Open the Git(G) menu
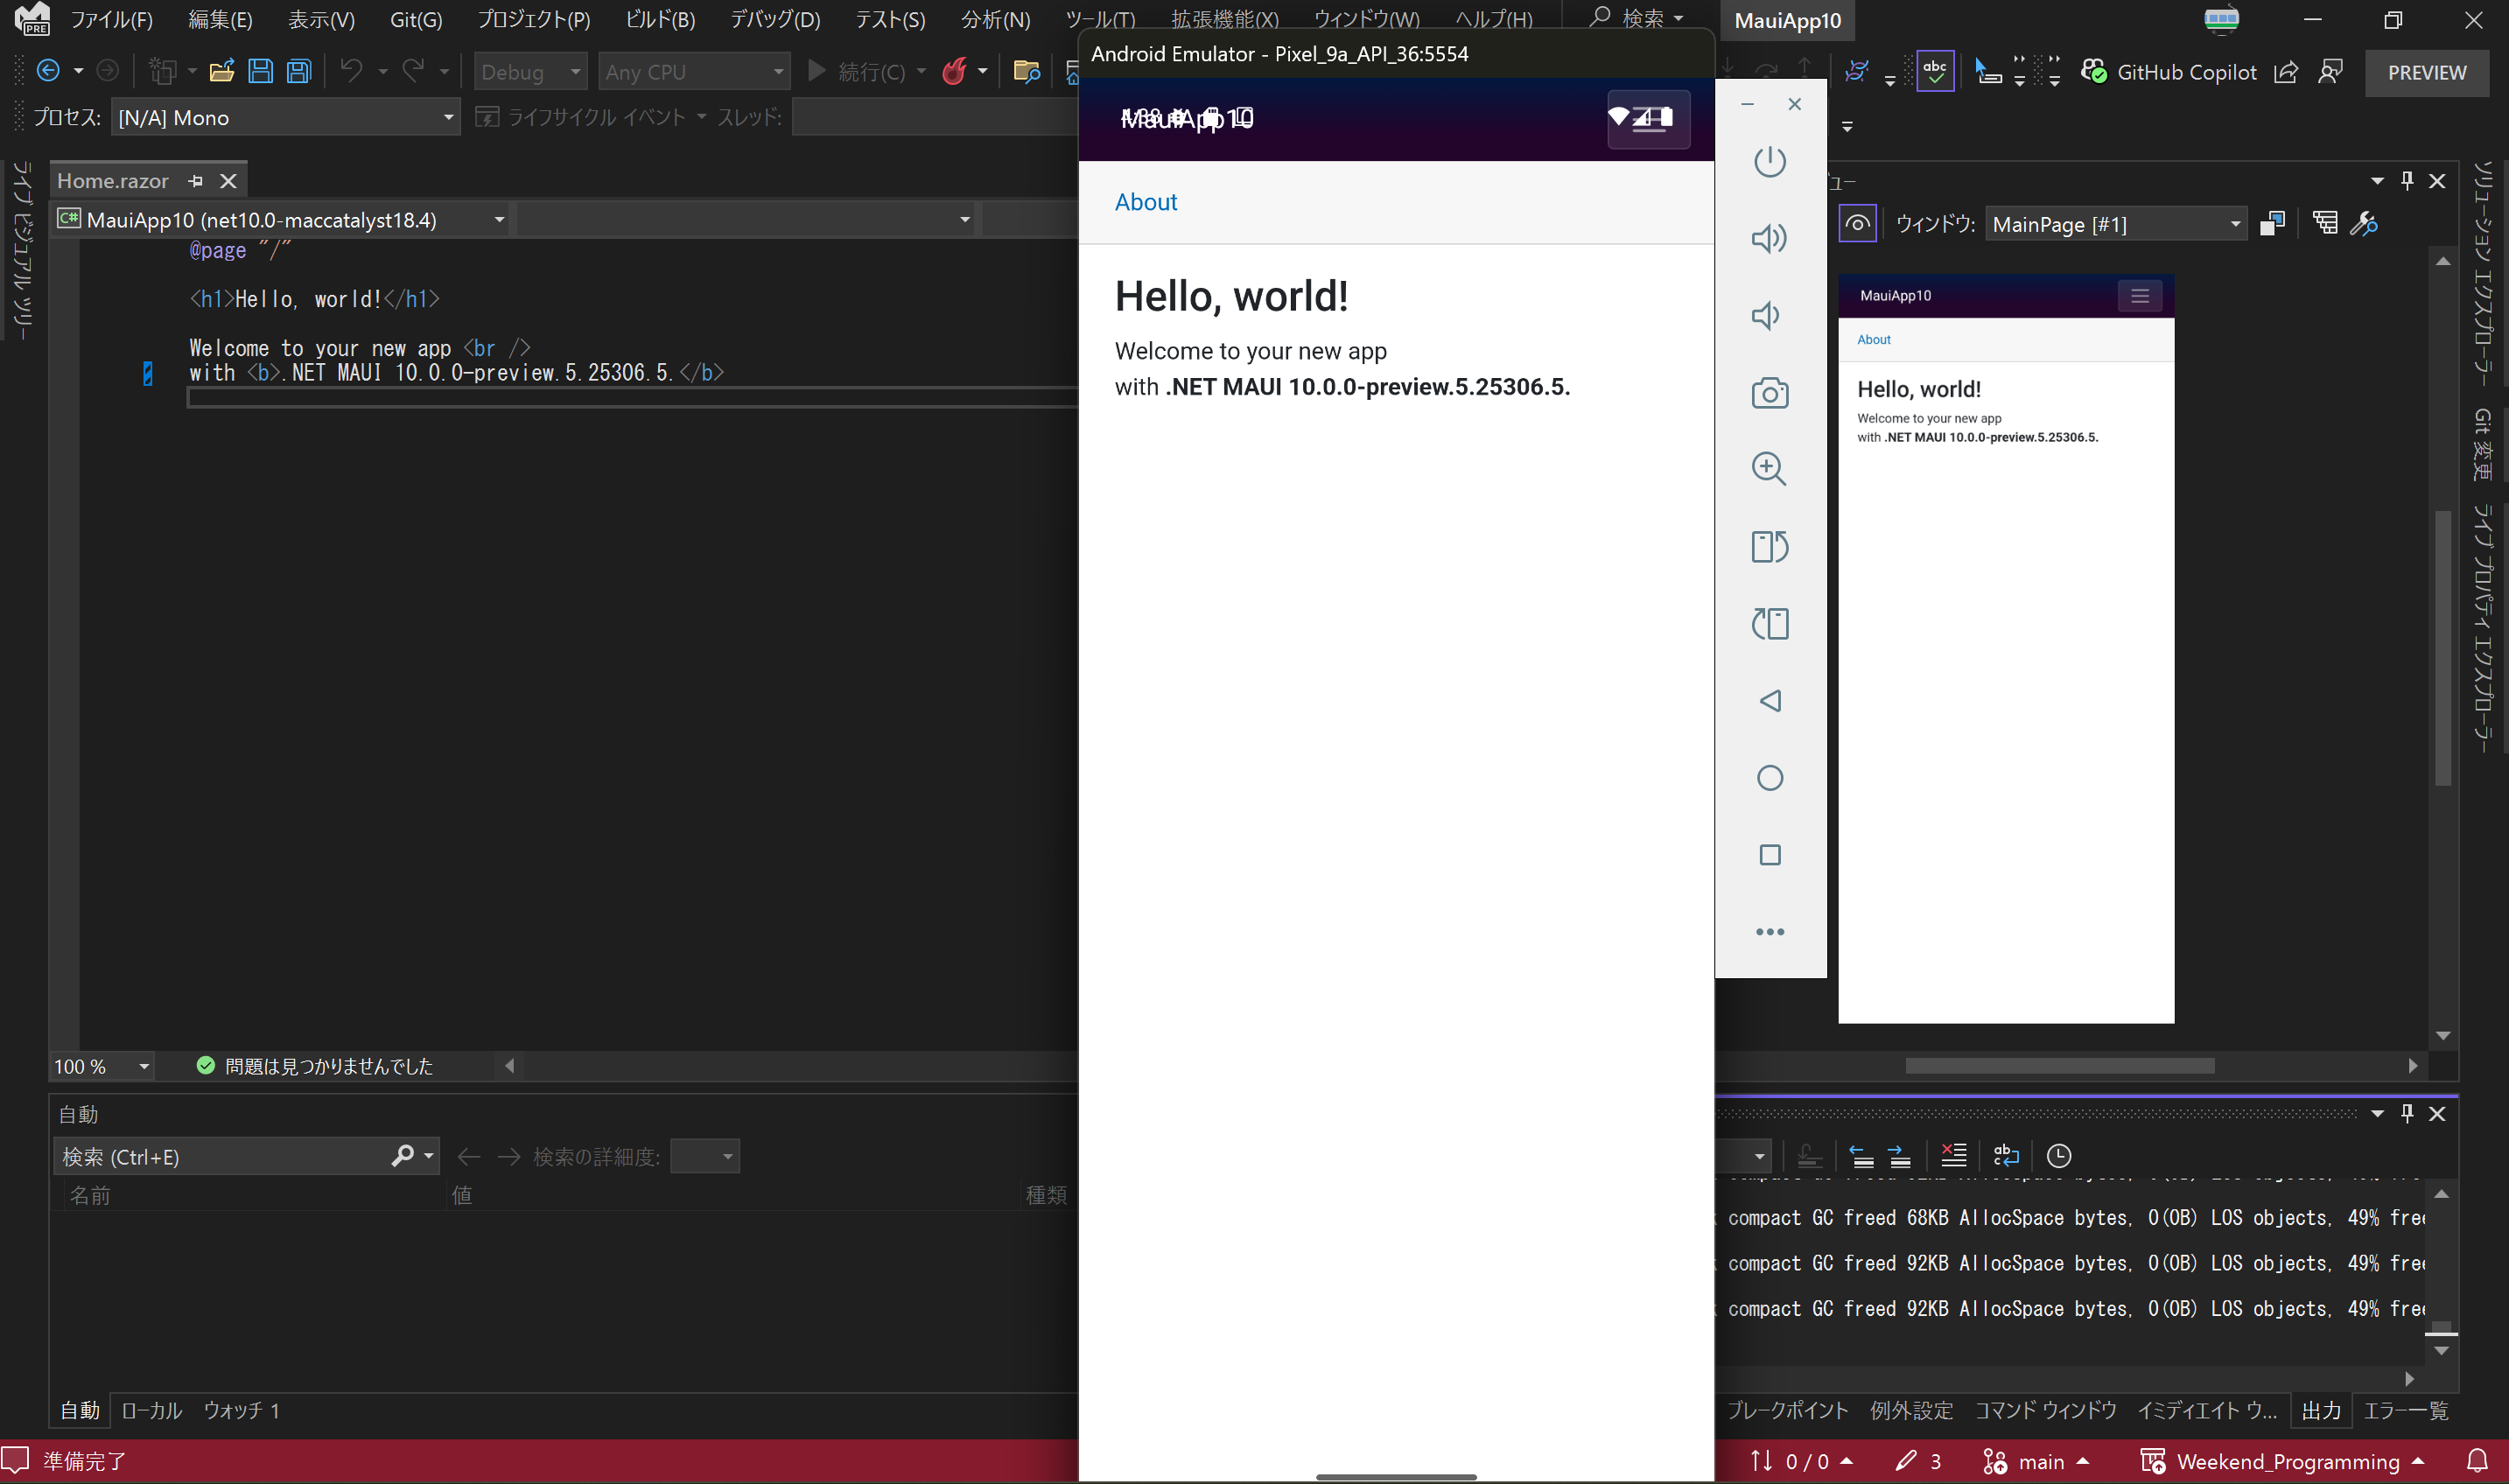 (x=416, y=20)
